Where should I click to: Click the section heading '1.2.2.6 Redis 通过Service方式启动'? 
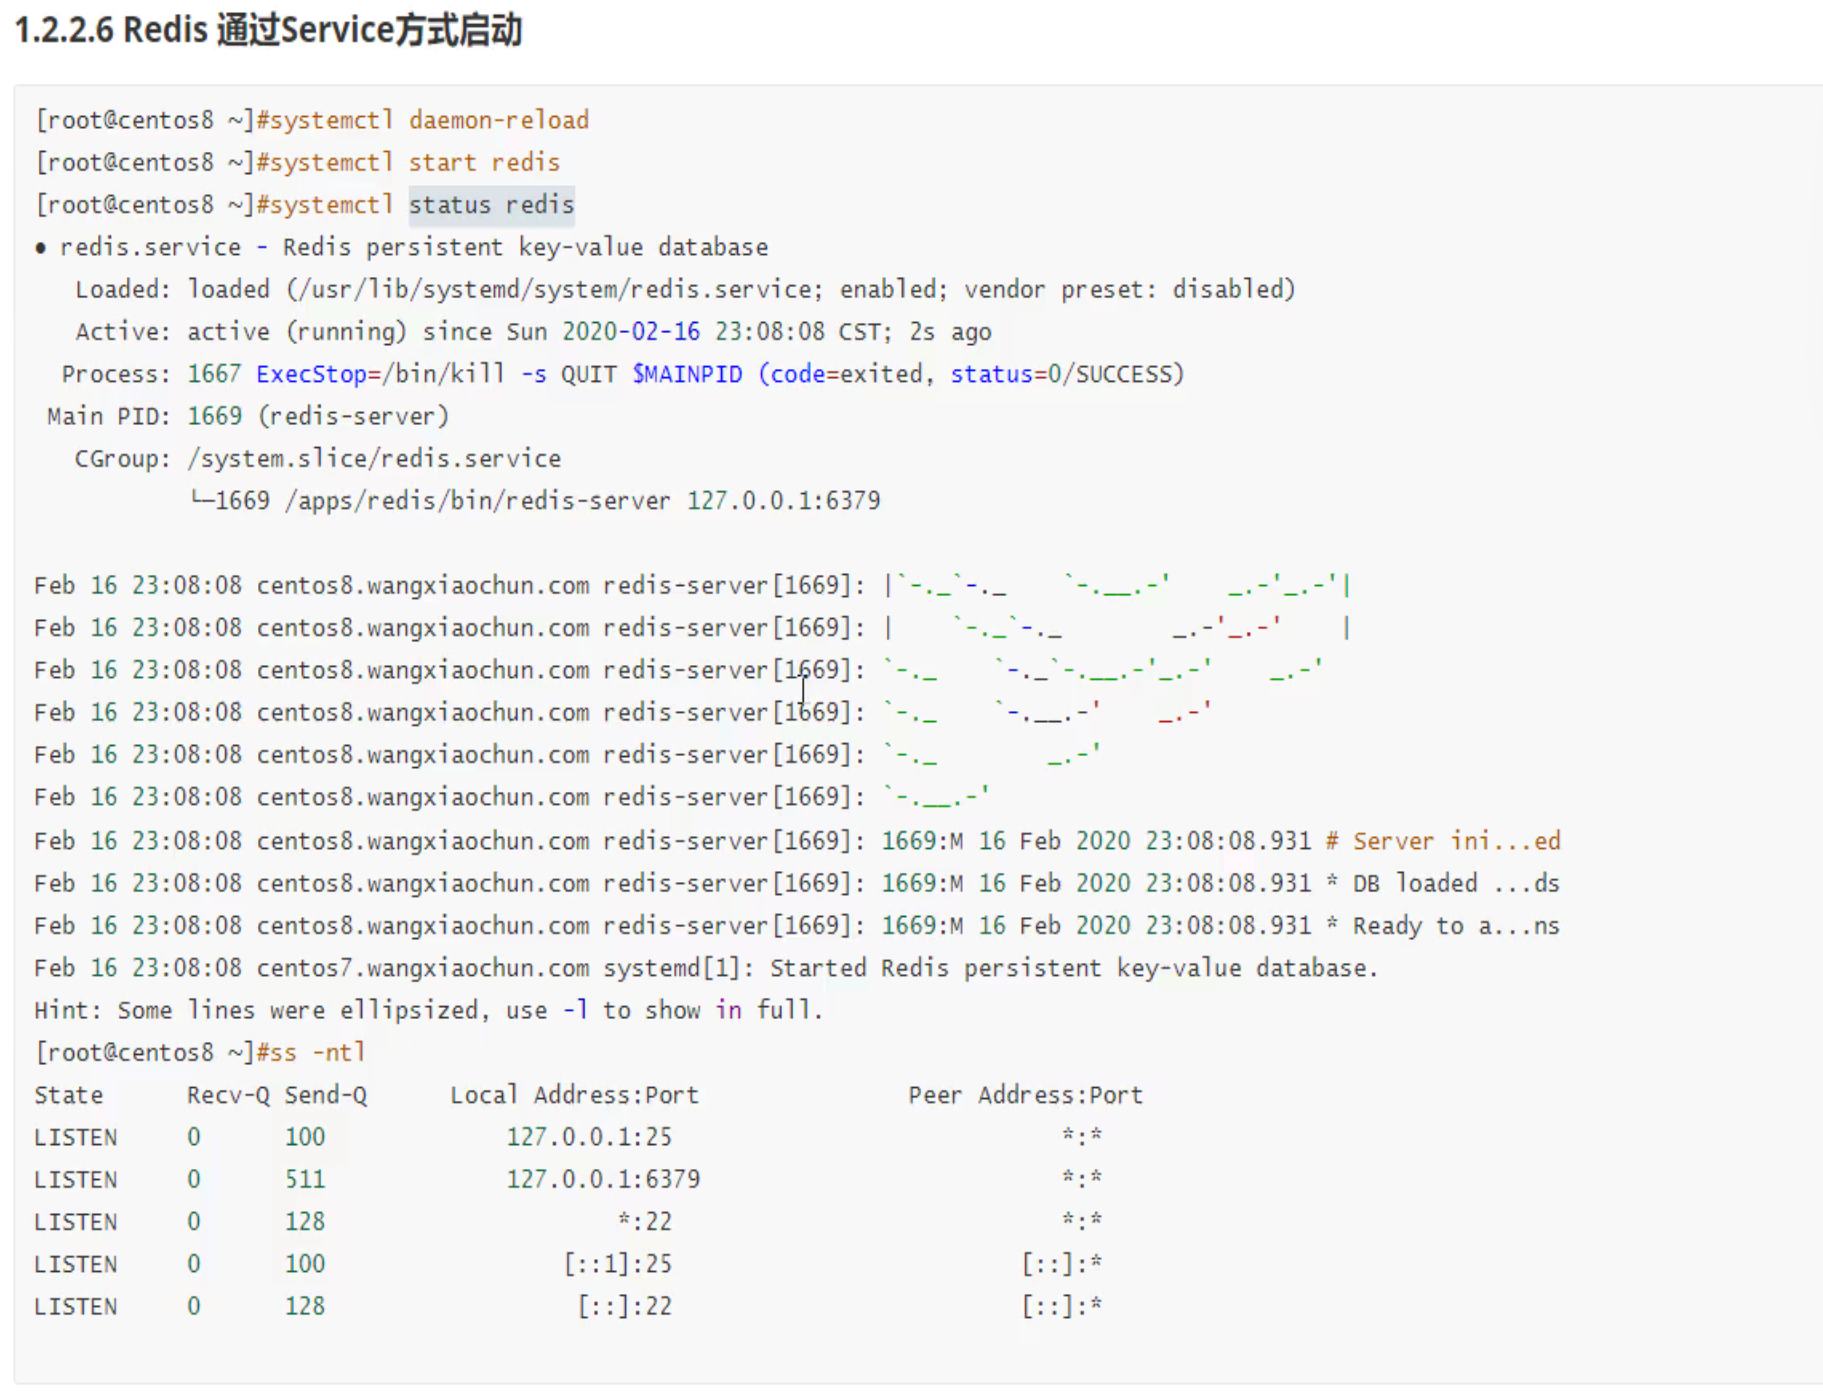point(268,30)
